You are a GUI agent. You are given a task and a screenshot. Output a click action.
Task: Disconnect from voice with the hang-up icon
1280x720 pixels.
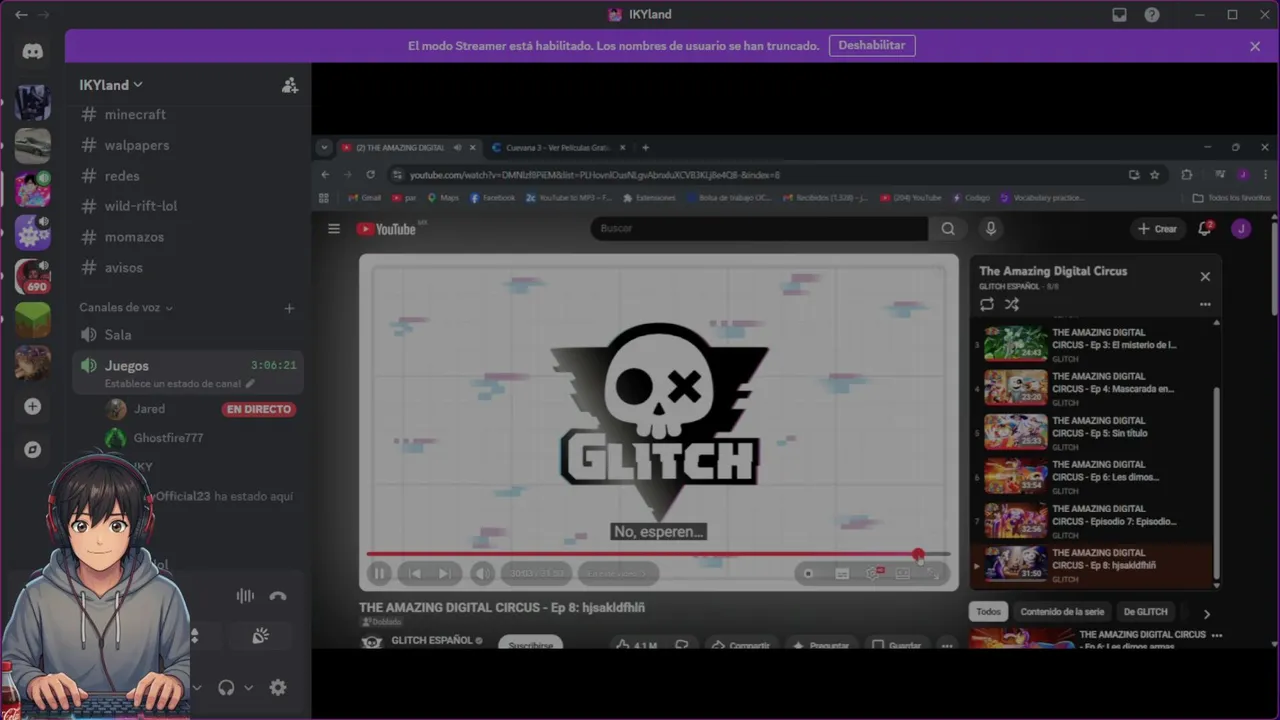[x=278, y=596]
